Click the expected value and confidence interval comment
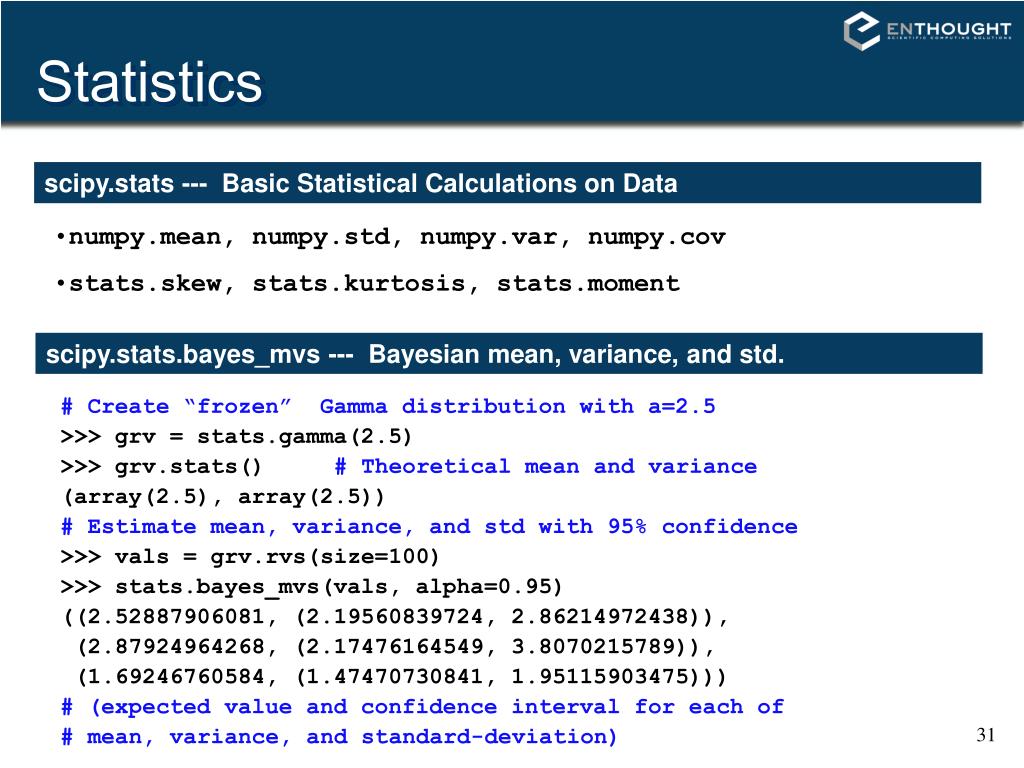The width and height of the screenshot is (1024, 768). [x=423, y=707]
